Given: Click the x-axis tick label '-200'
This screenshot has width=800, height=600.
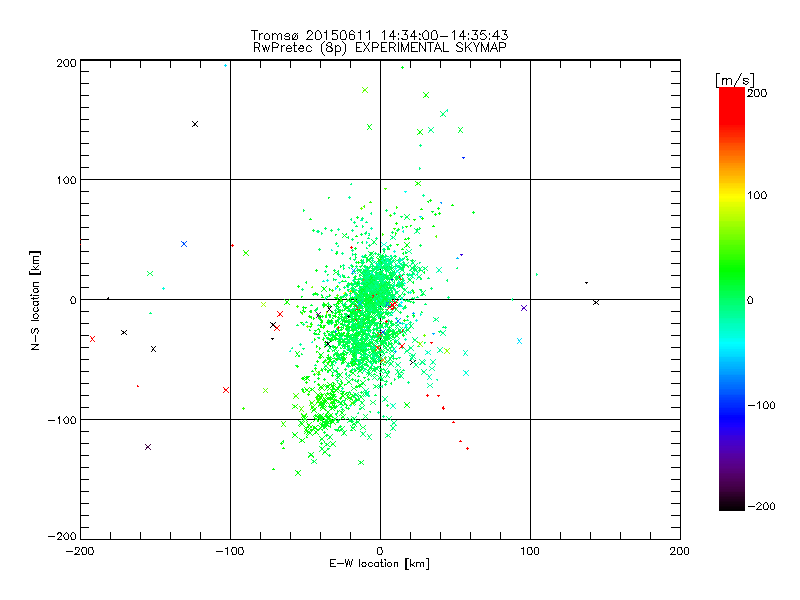Looking at the screenshot, I should coord(80,551).
